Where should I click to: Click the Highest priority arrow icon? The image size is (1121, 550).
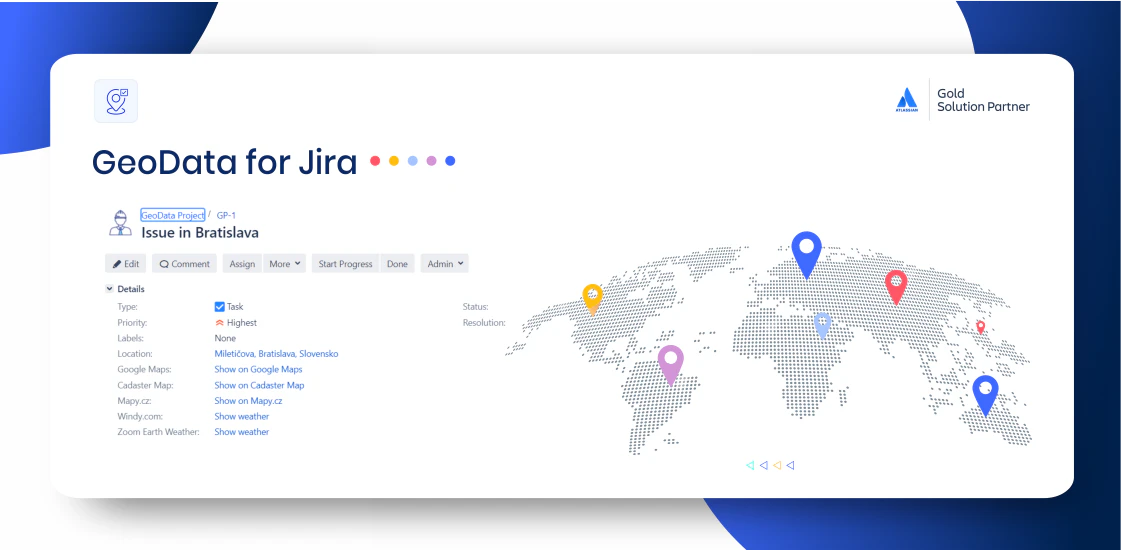pyautogui.click(x=219, y=323)
